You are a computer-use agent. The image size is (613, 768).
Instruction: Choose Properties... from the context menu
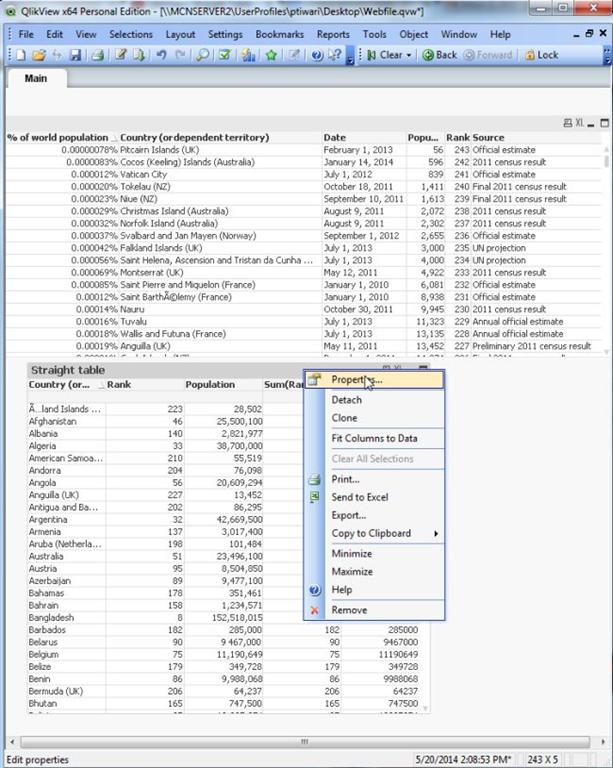[374, 380]
